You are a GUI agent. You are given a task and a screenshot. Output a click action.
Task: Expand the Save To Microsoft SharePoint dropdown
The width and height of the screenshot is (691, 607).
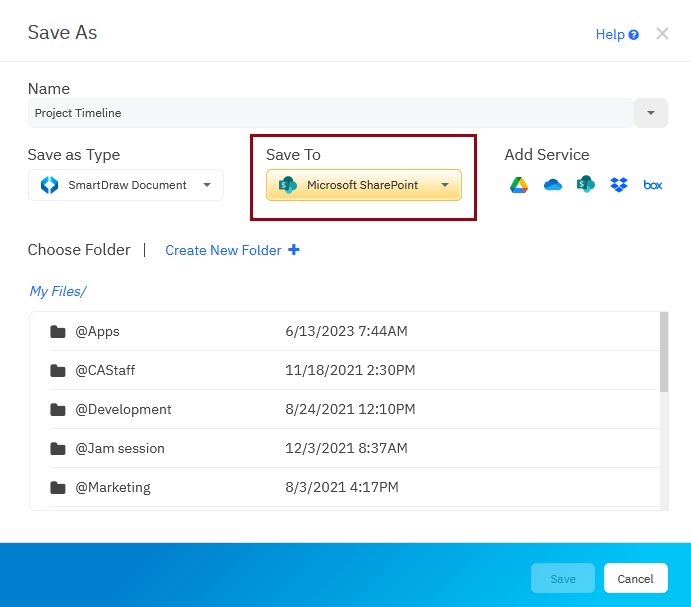[364, 185]
